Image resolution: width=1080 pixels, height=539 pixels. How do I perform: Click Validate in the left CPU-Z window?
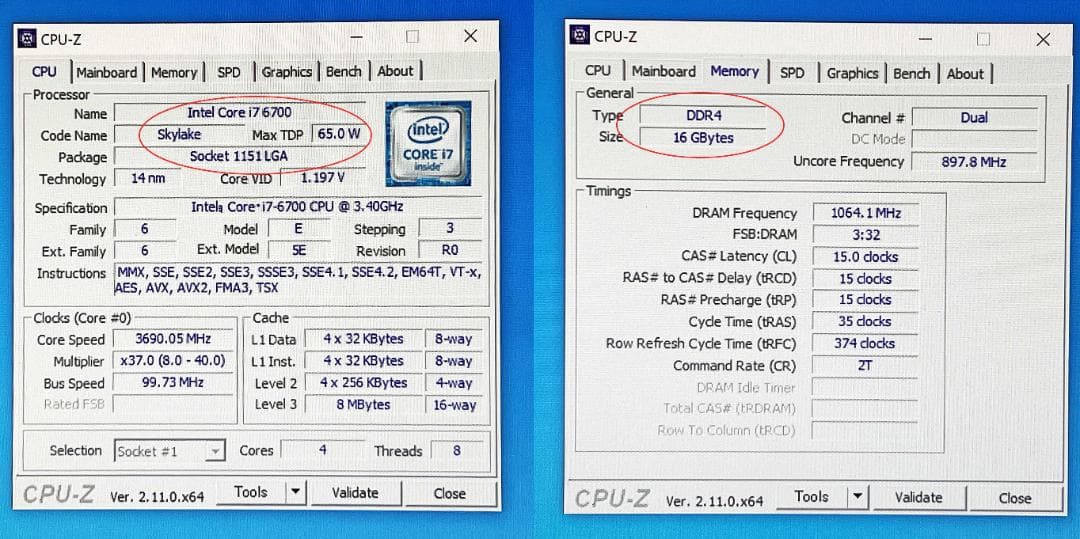point(355,493)
